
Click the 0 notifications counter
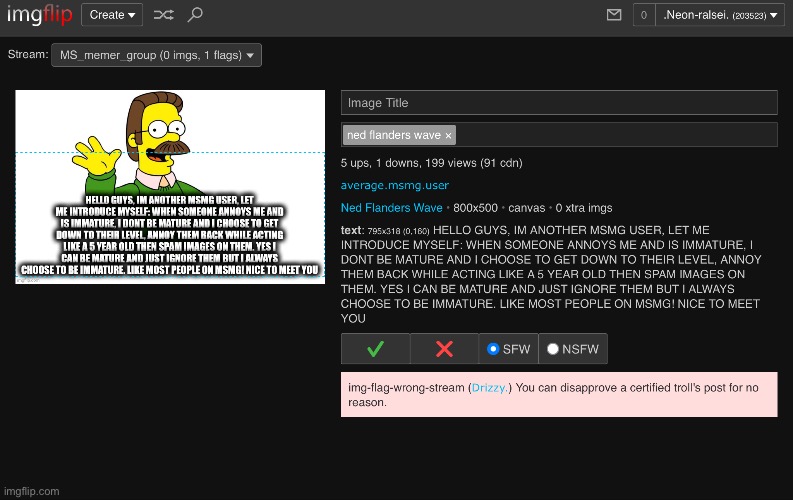coord(643,15)
